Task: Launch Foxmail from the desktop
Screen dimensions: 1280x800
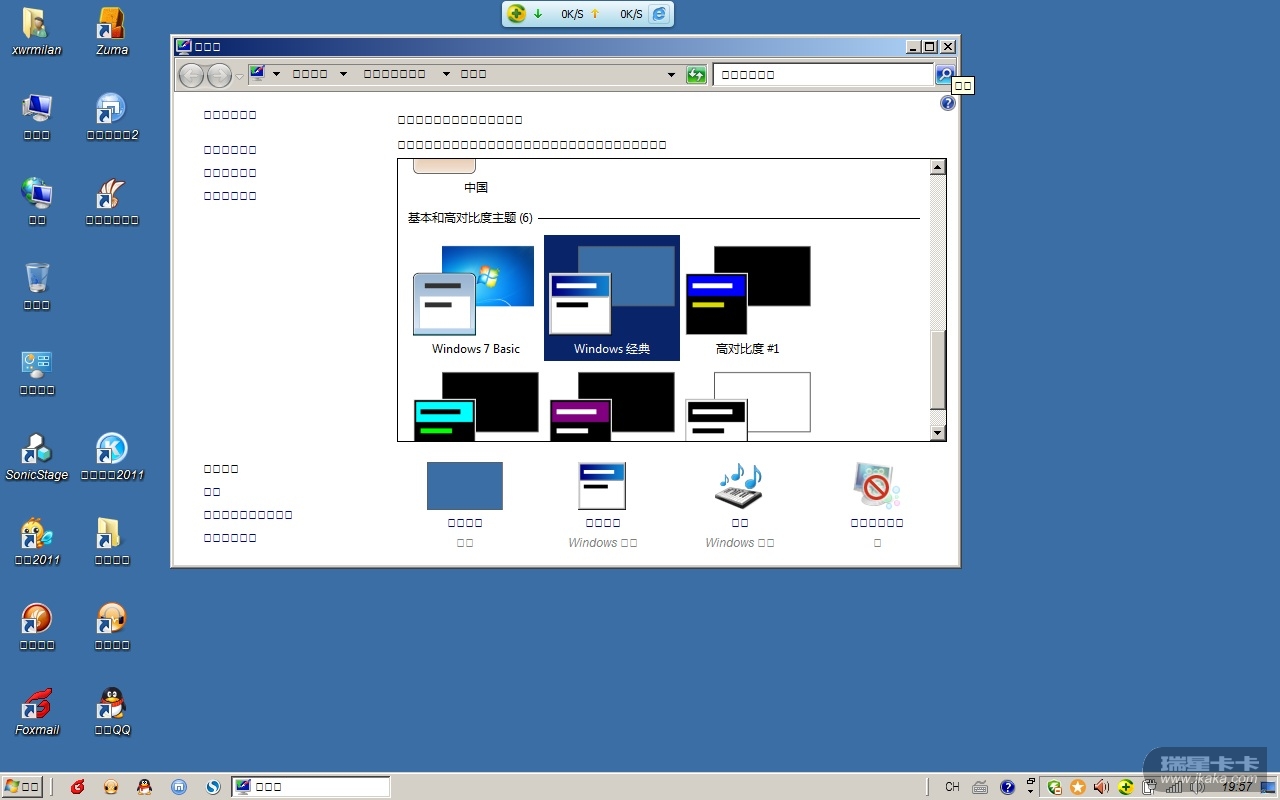Action: click(37, 711)
